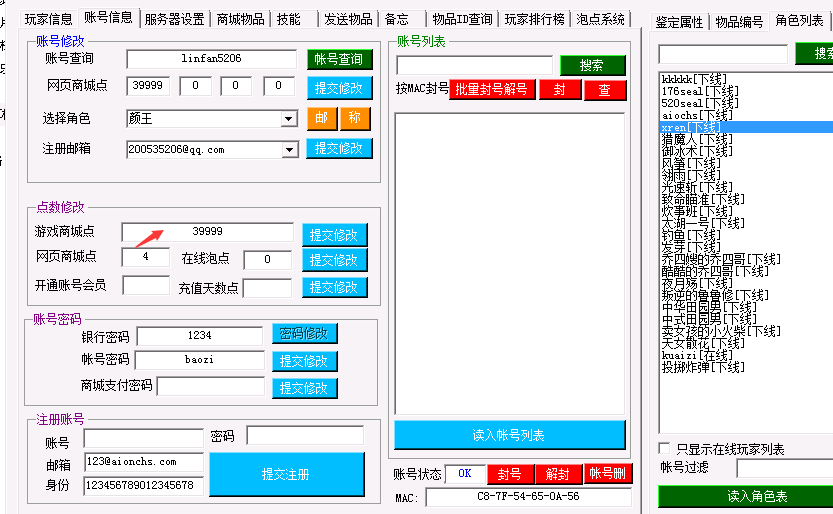Open the 玩家排行榜 tab
The image size is (833, 514).
[534, 19]
